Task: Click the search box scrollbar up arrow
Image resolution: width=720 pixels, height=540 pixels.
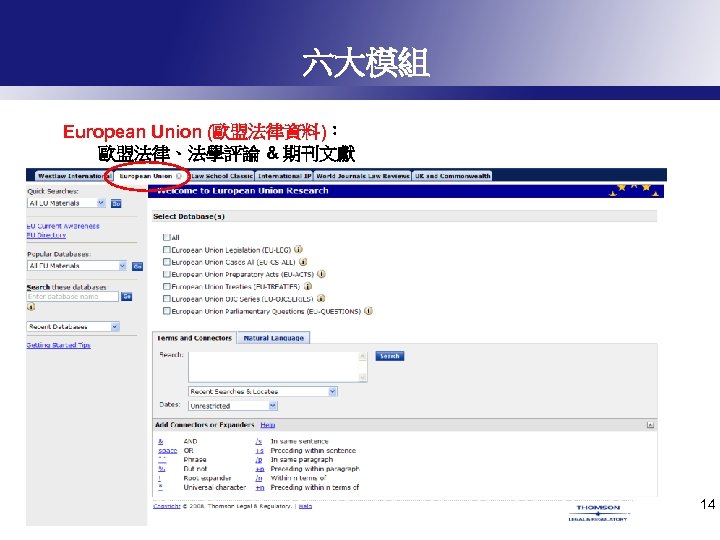Action: (363, 356)
